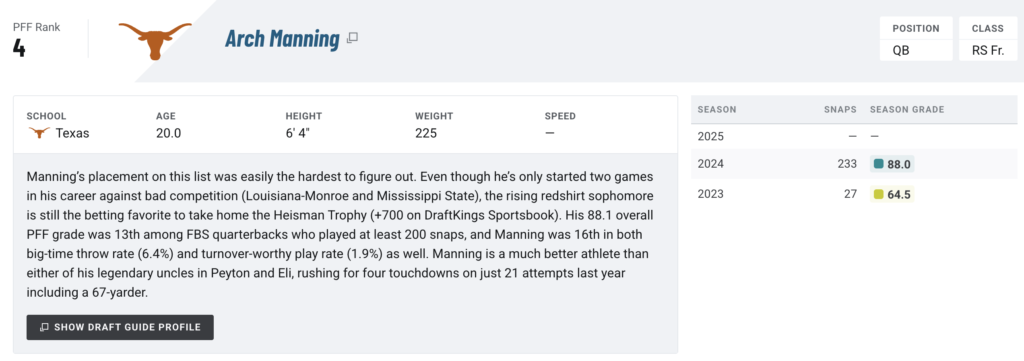This screenshot has height=361, width=1024.
Task: Click the Texas Longhorns logo in header
Action: [155, 40]
